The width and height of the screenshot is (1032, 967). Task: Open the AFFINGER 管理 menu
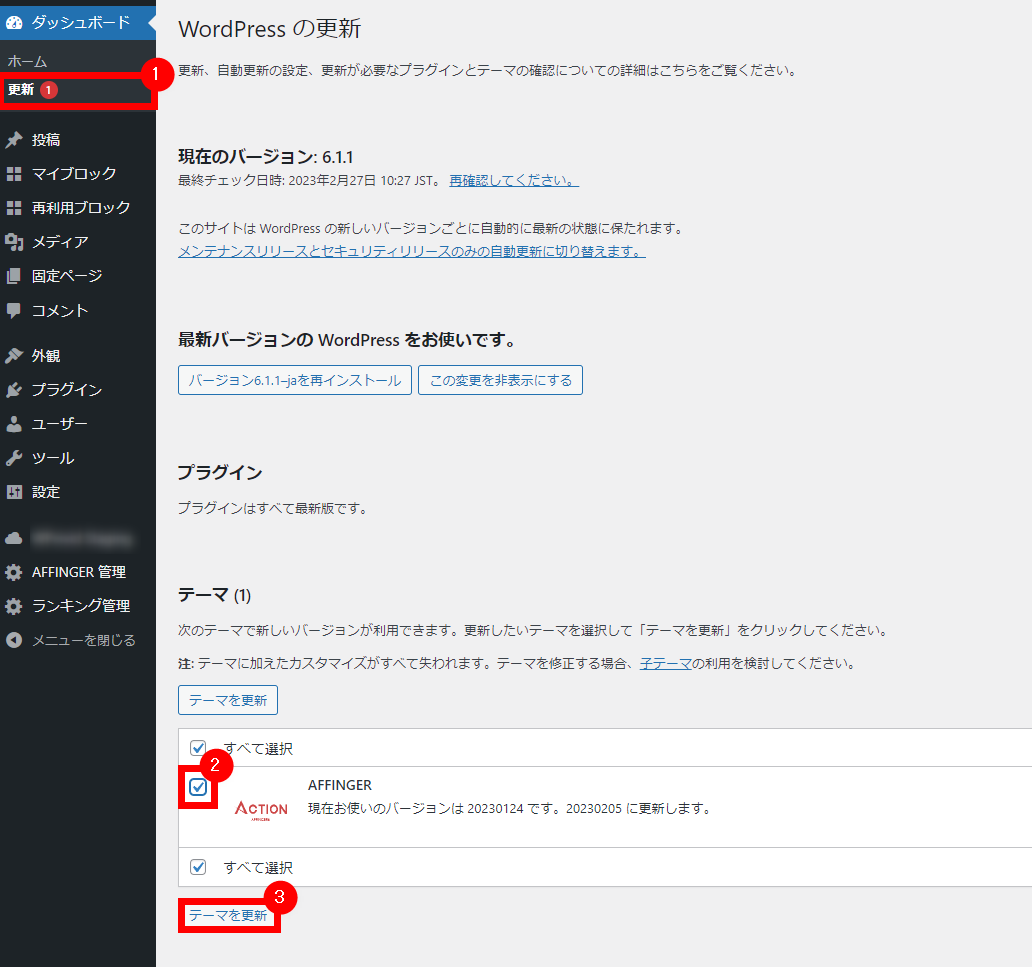[78, 572]
